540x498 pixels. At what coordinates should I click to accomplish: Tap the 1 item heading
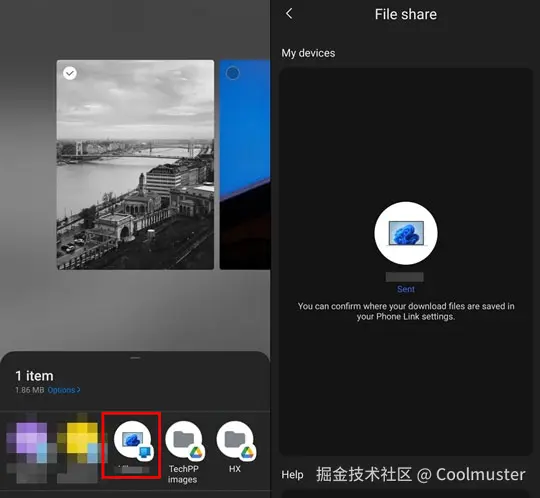tap(34, 376)
